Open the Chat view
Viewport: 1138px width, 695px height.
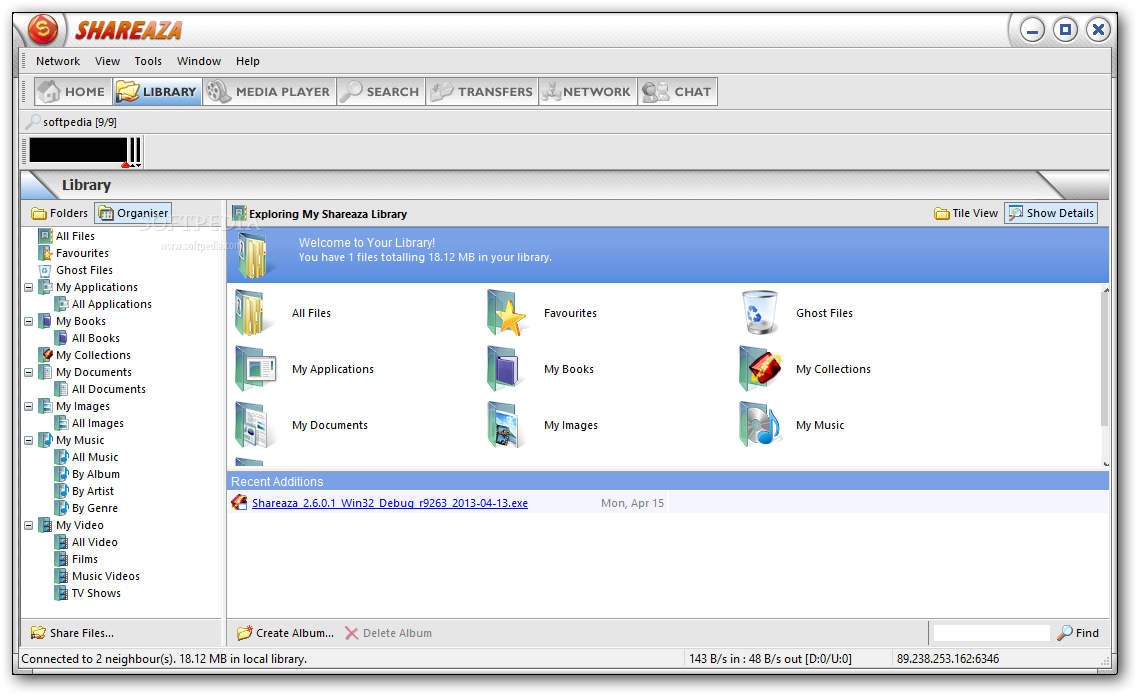[677, 91]
